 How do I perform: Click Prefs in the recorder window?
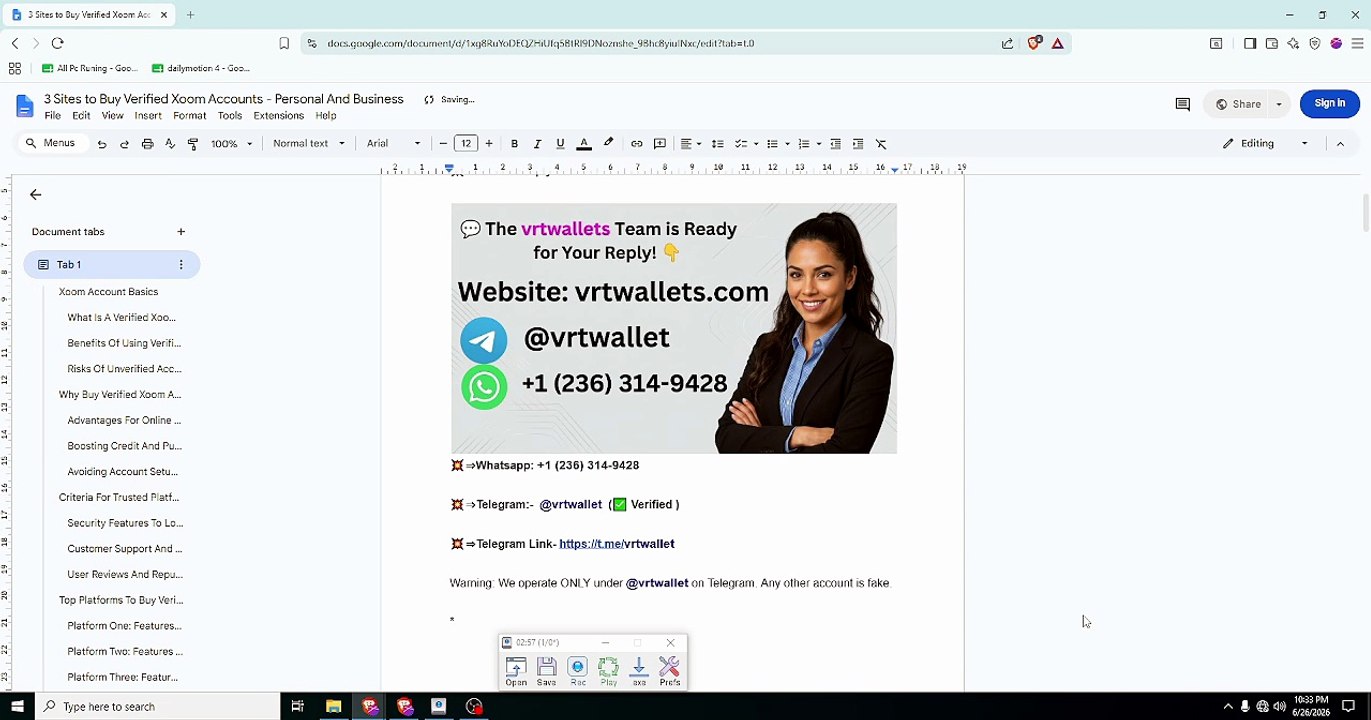(670, 671)
